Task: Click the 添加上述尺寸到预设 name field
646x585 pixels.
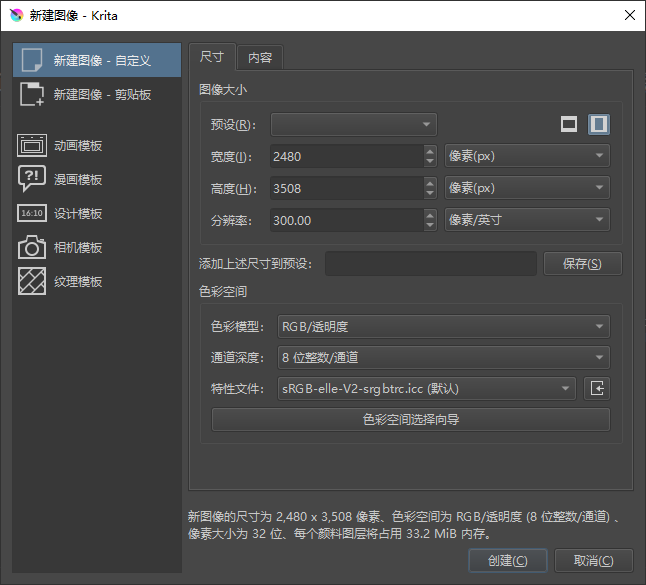Action: [x=430, y=264]
